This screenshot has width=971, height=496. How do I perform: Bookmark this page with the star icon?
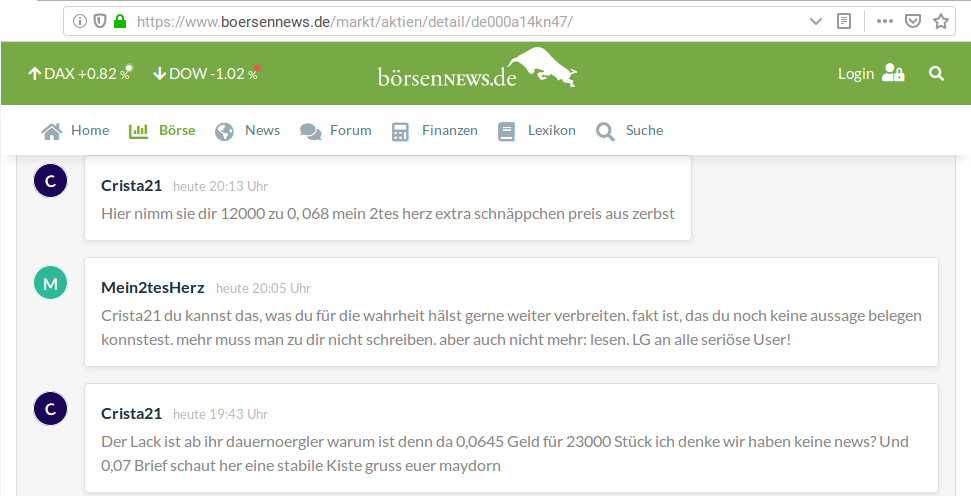pyautogui.click(x=941, y=22)
